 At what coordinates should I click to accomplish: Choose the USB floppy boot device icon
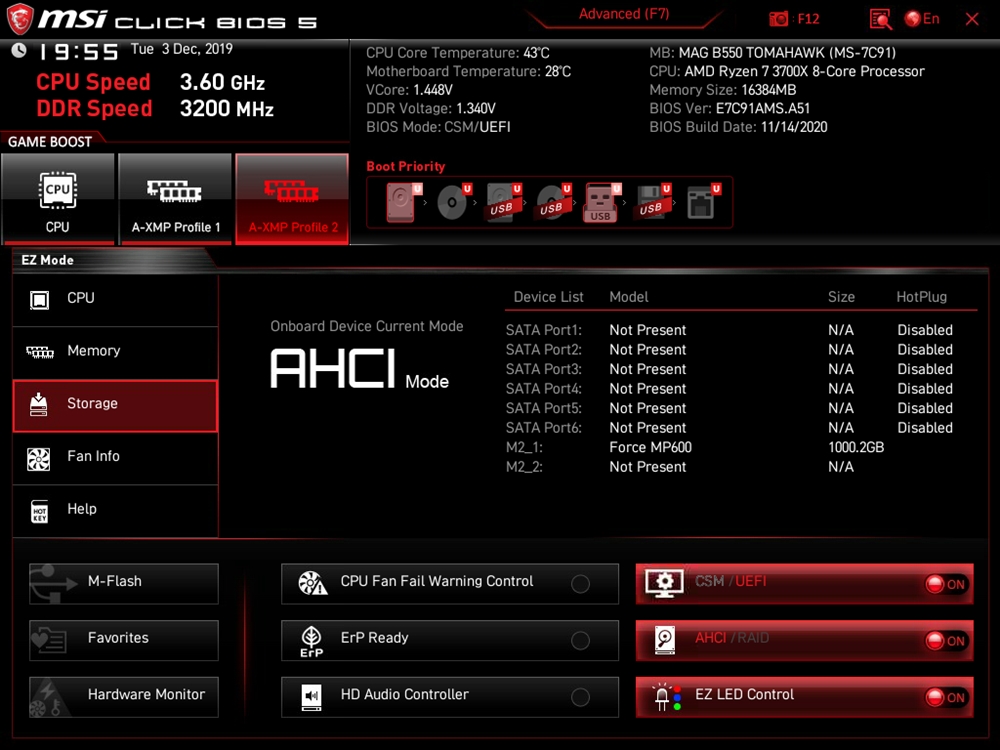[652, 202]
